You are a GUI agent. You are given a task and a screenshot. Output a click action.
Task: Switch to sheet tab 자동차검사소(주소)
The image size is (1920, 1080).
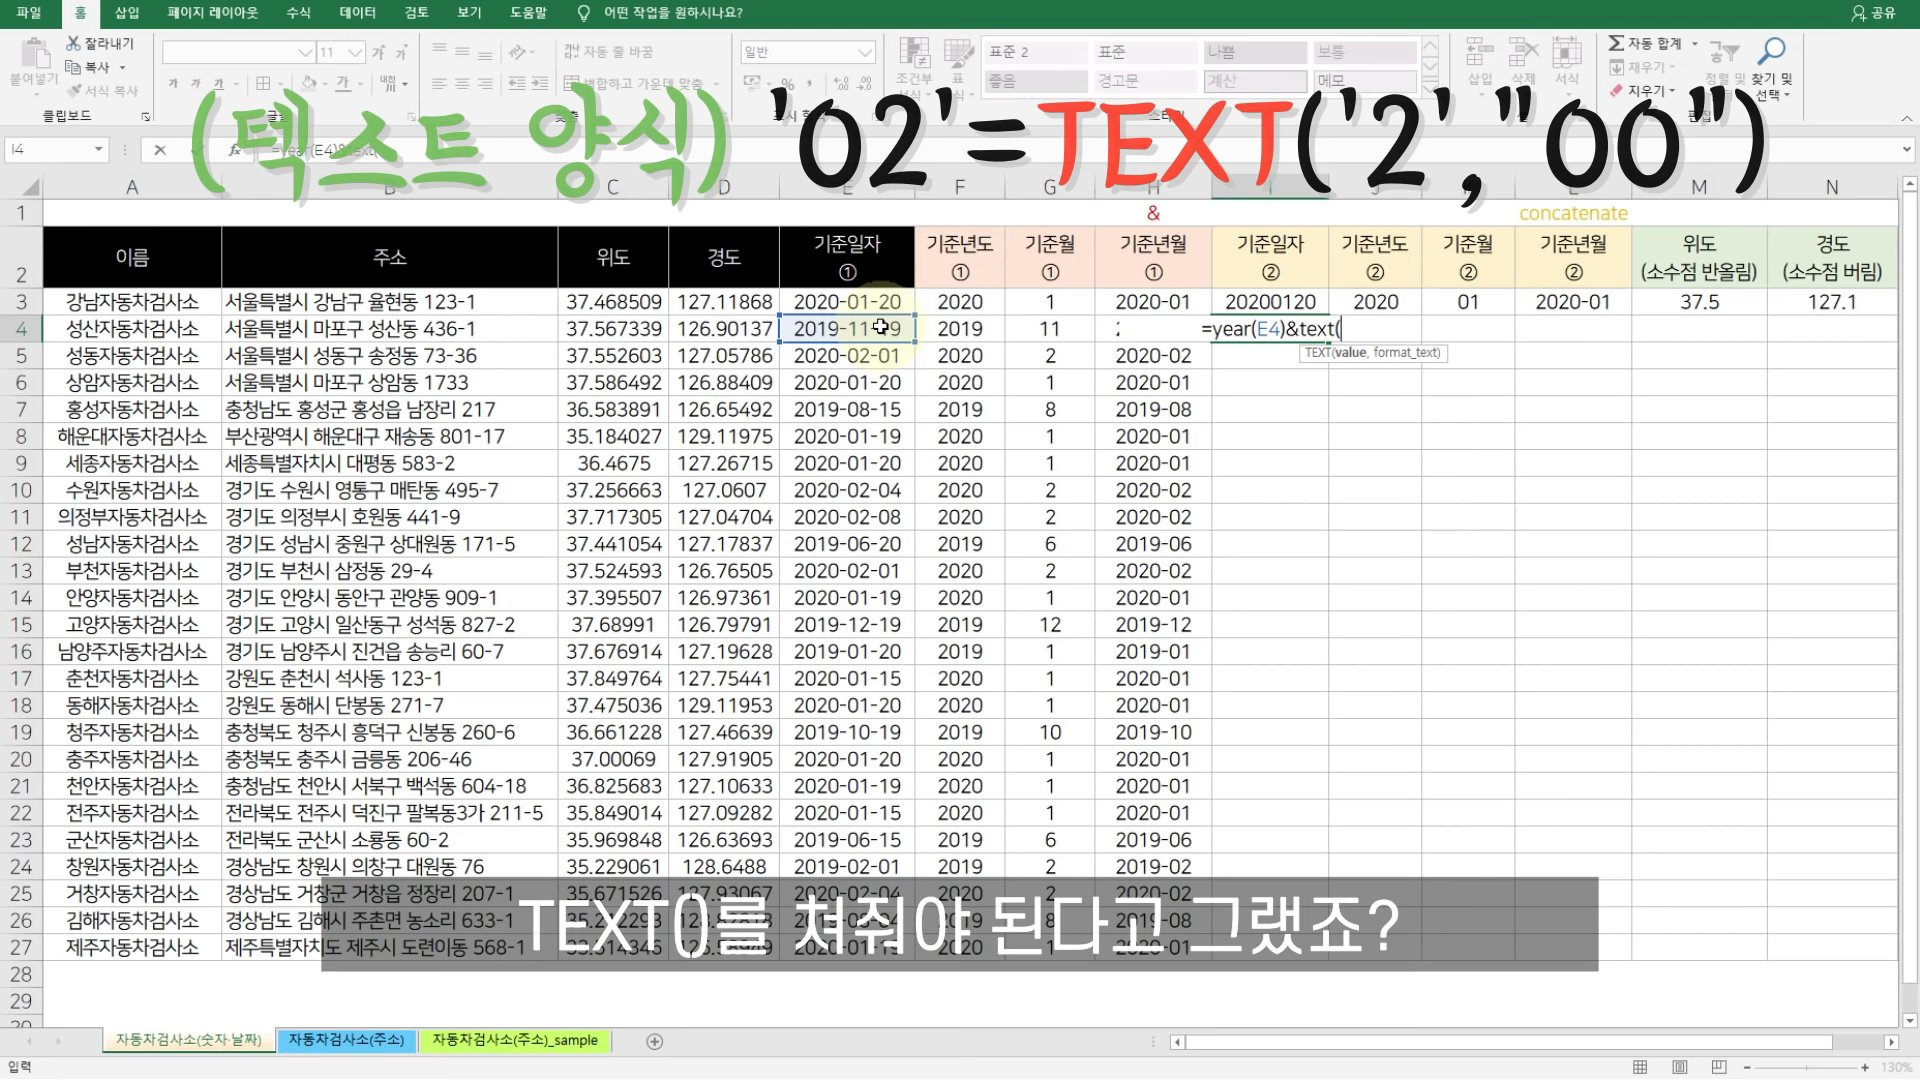[346, 1040]
